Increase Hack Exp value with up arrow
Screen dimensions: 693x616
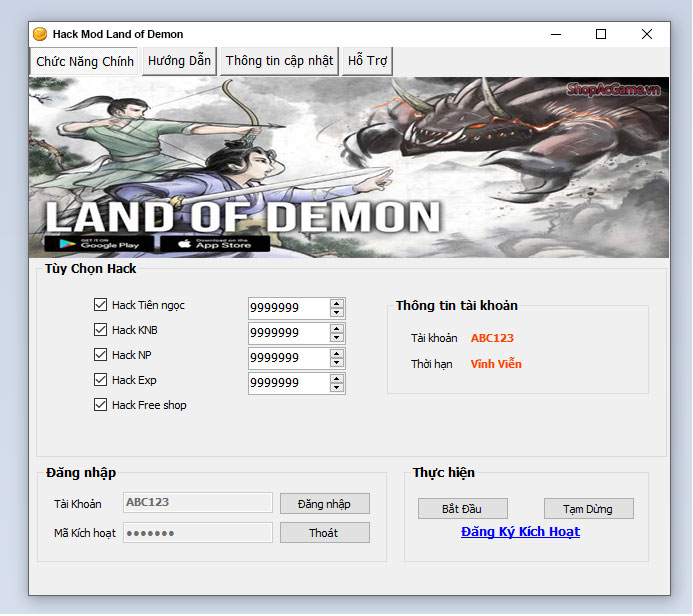click(337, 379)
